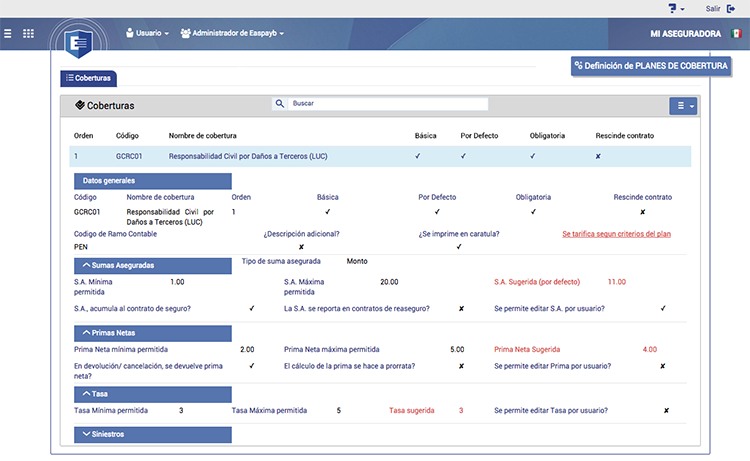Open the list options dropdown button
Viewport: 750px width, 461px height.
pyautogui.click(x=683, y=106)
